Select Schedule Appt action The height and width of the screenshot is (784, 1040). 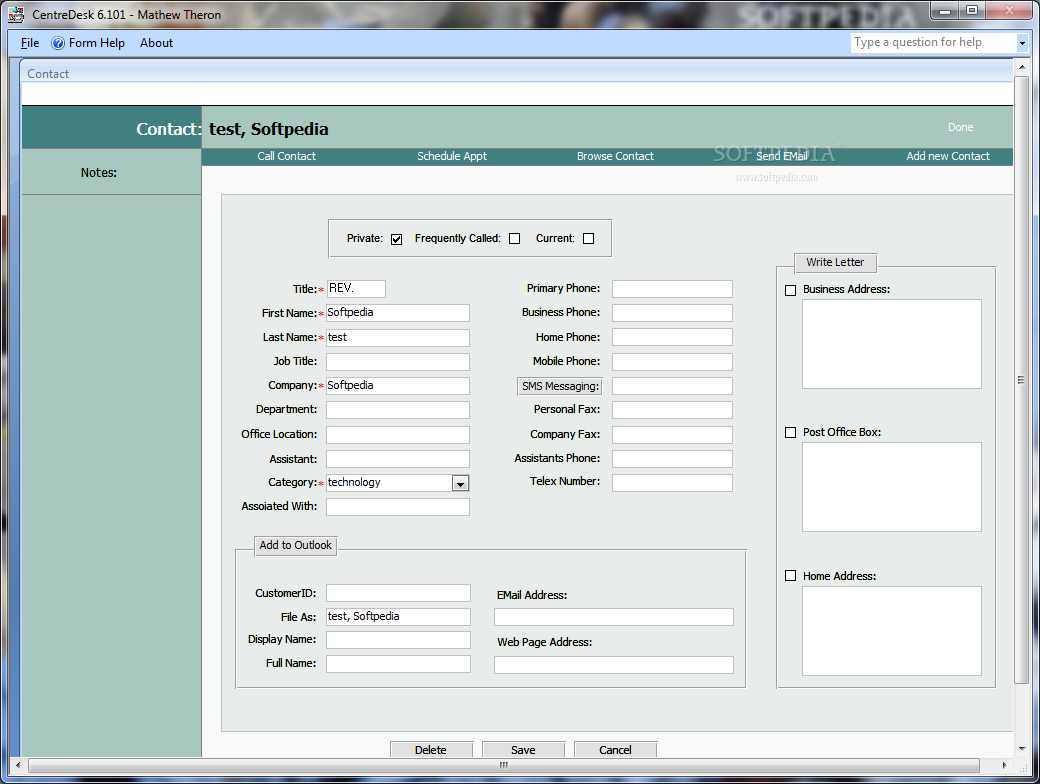452,157
